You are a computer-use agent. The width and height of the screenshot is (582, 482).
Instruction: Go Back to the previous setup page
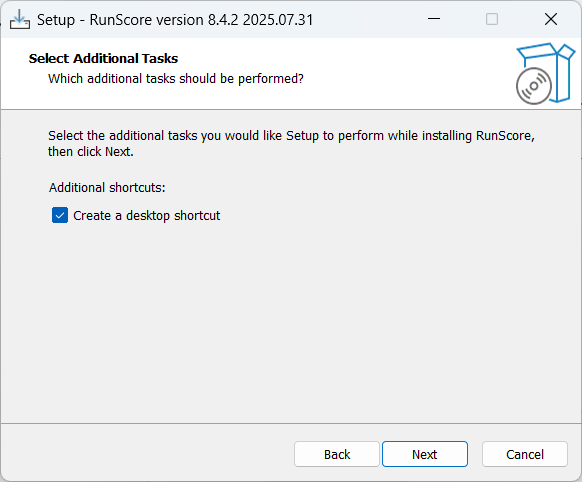[x=337, y=454]
